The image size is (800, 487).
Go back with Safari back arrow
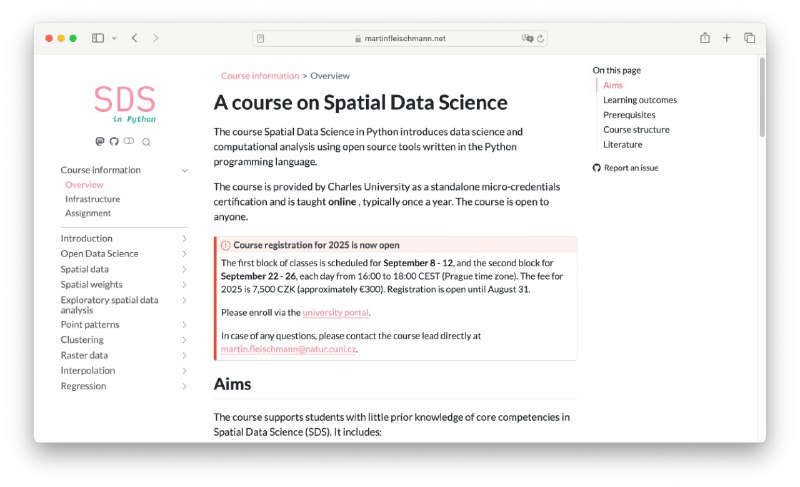135,38
